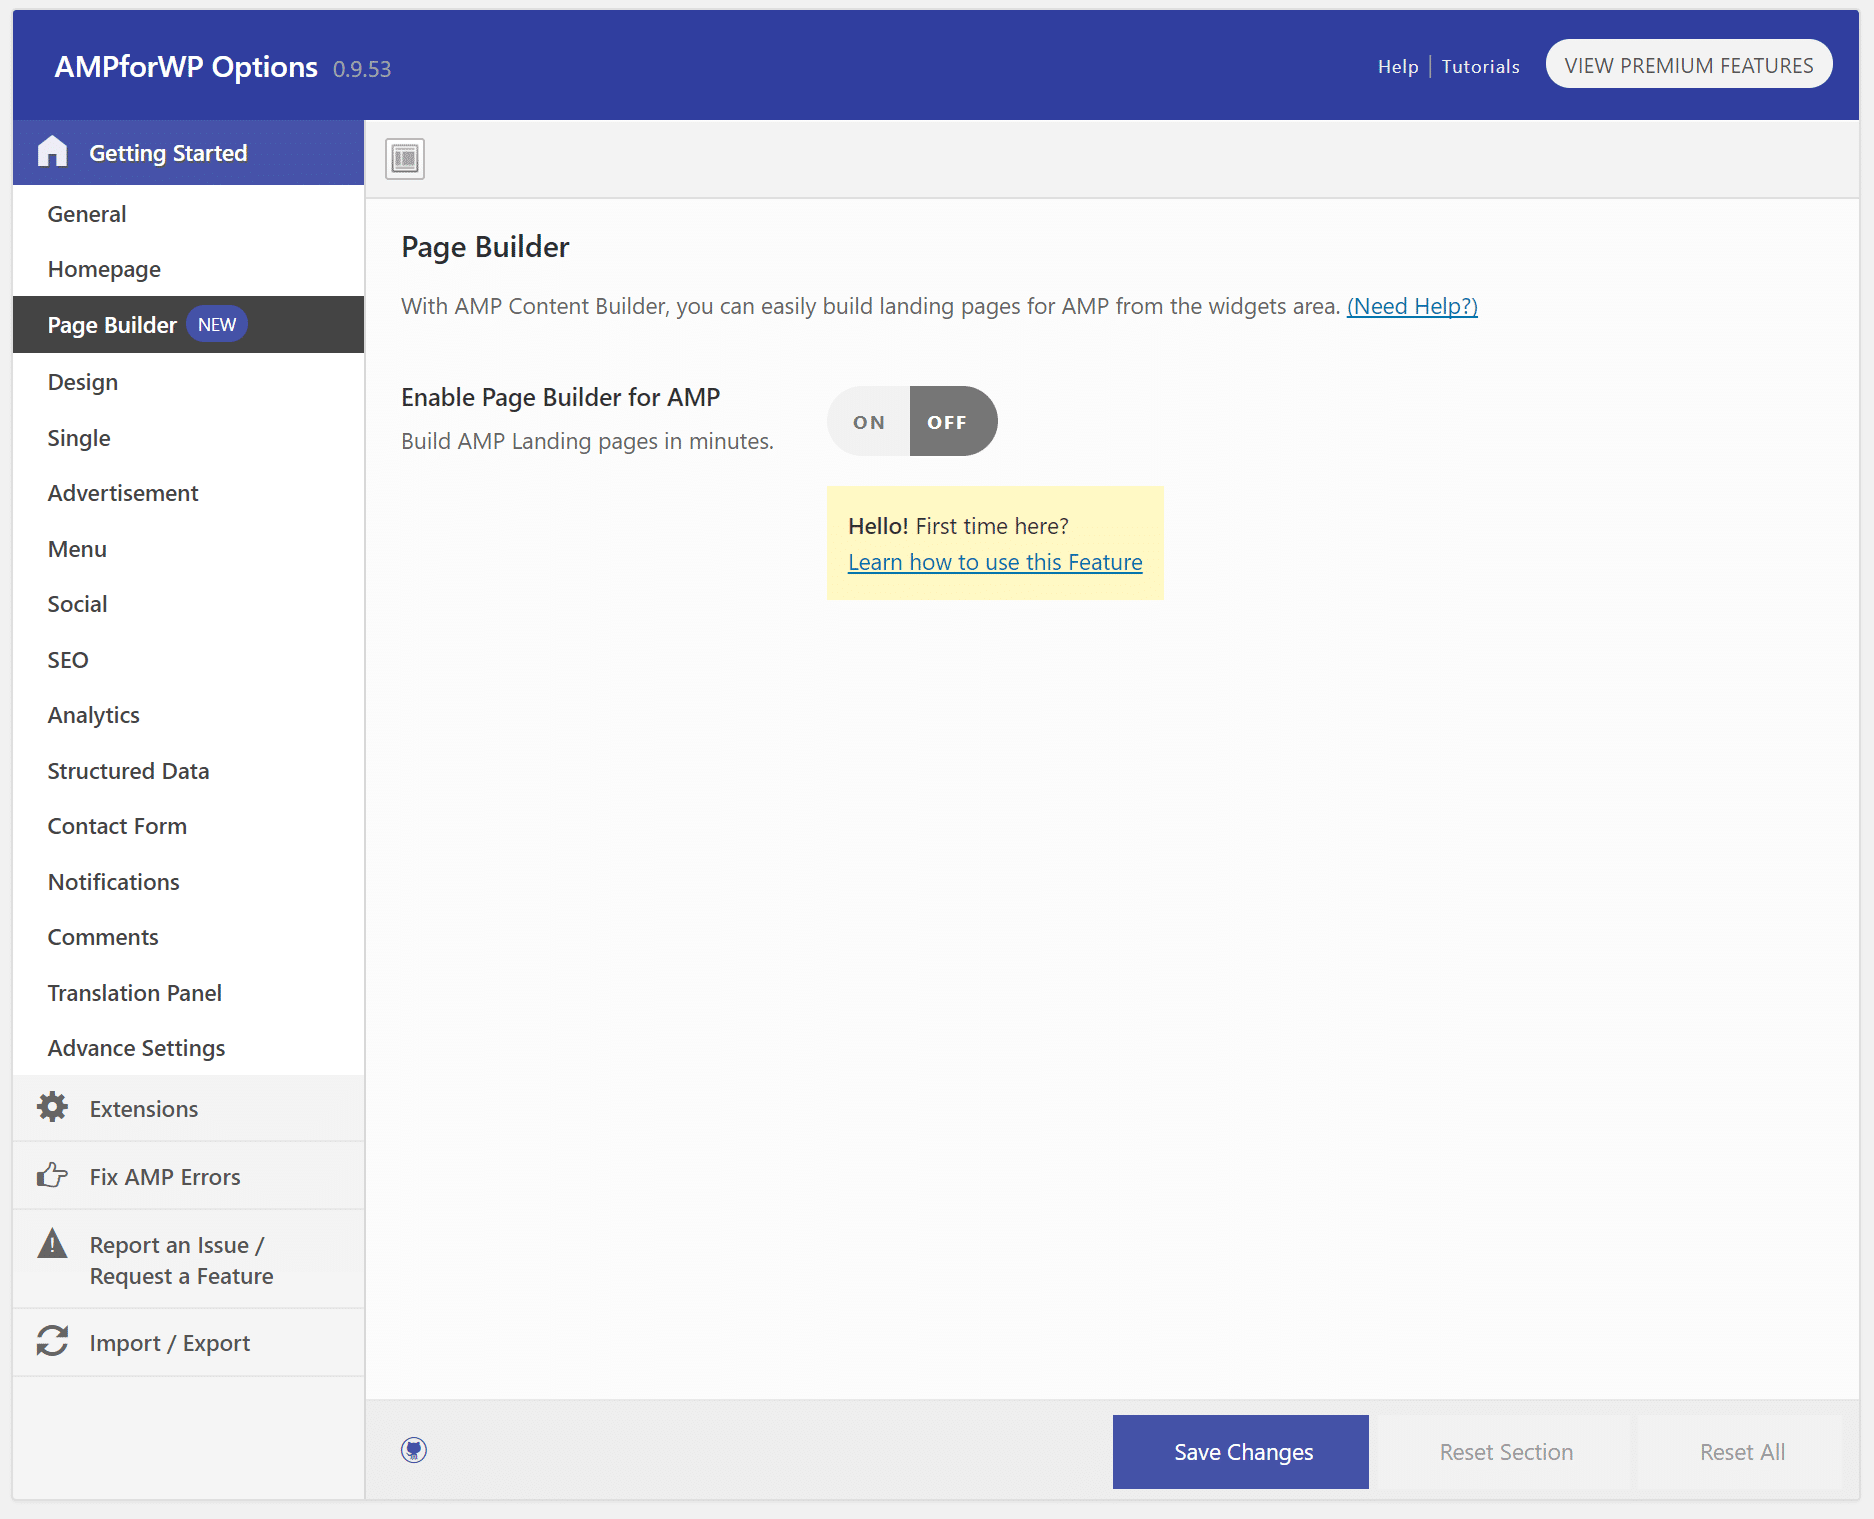The height and width of the screenshot is (1519, 1874).
Task: Click the Report an Issue warning triangle icon
Action: [x=51, y=1245]
